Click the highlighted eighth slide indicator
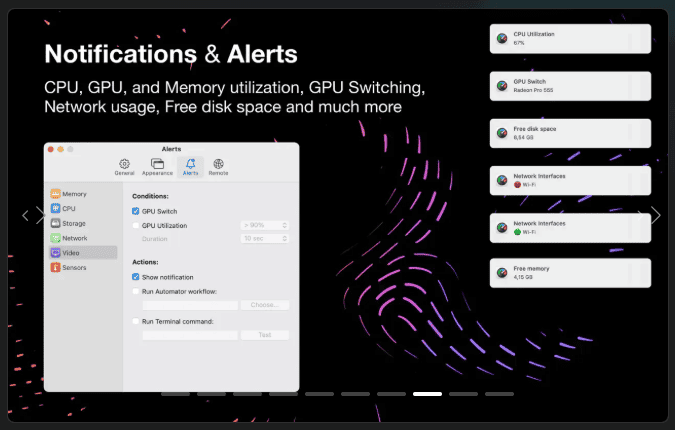The width and height of the screenshot is (675, 430). pos(427,394)
